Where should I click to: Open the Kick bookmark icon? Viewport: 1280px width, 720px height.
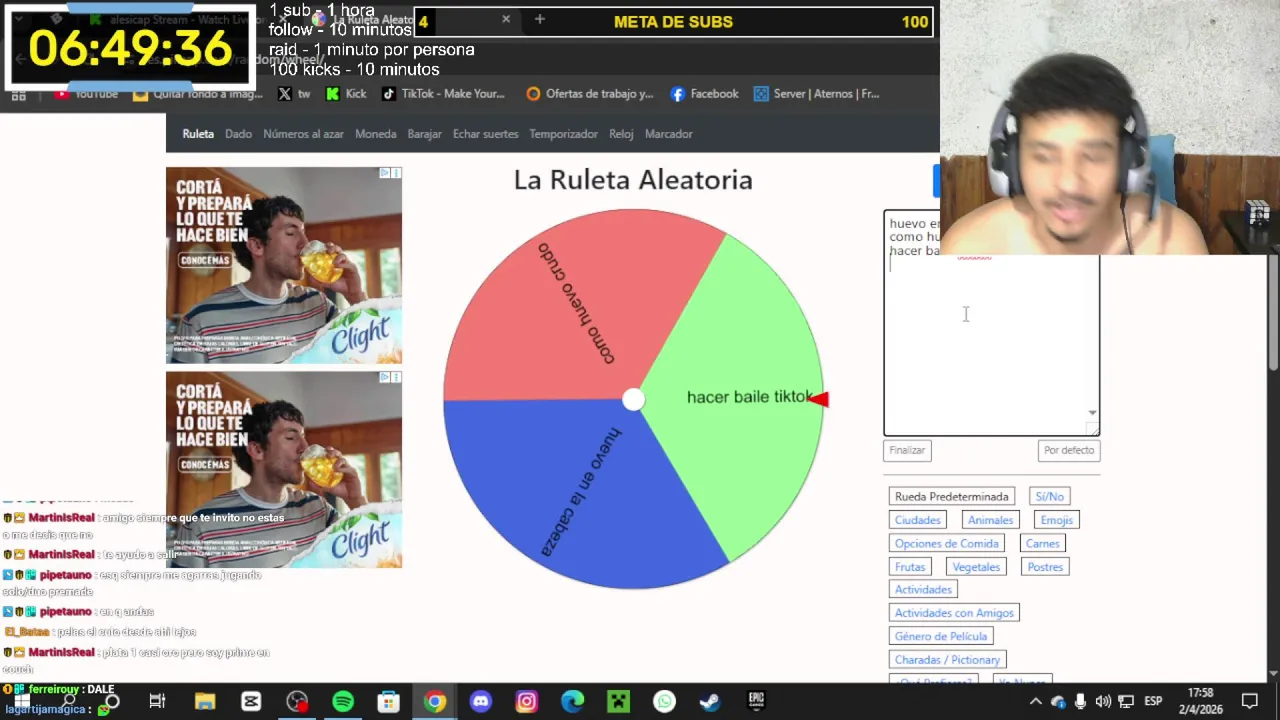coord(335,94)
